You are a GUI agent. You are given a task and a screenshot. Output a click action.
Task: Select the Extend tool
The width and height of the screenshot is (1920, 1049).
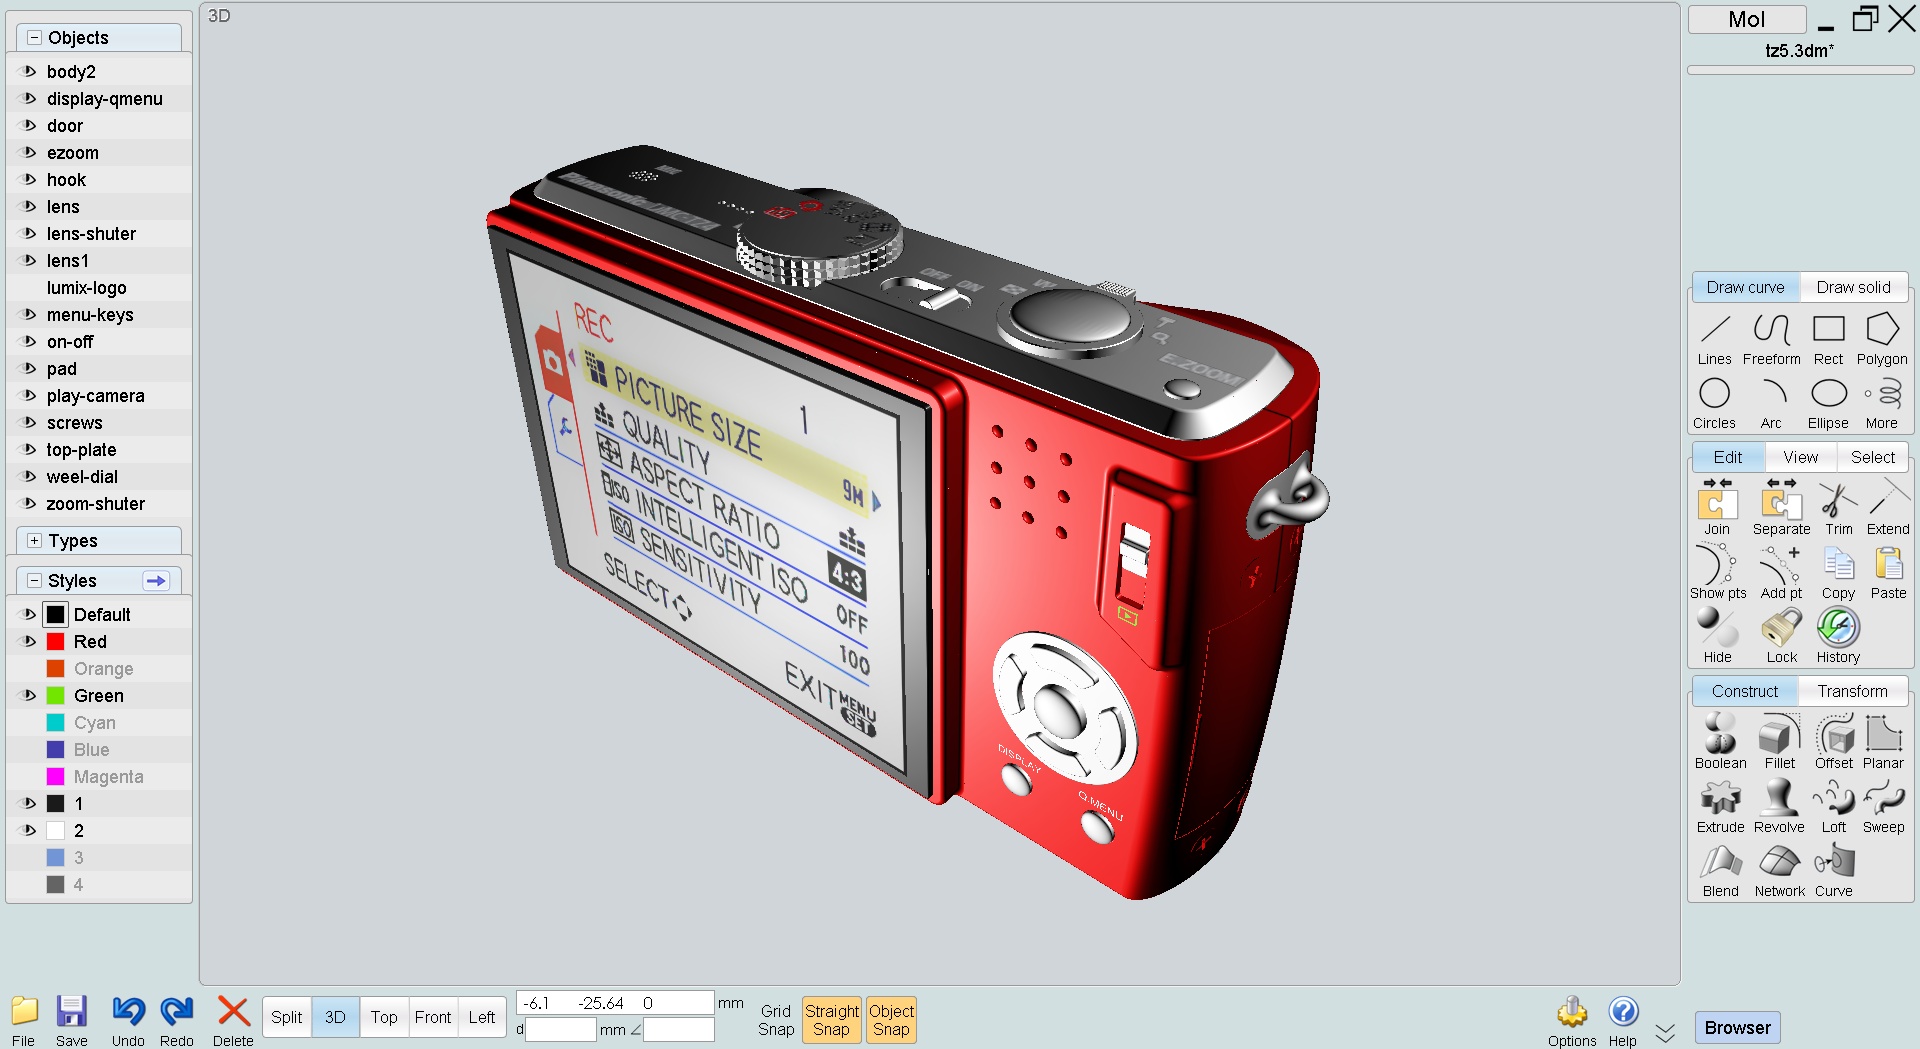pyautogui.click(x=1888, y=507)
